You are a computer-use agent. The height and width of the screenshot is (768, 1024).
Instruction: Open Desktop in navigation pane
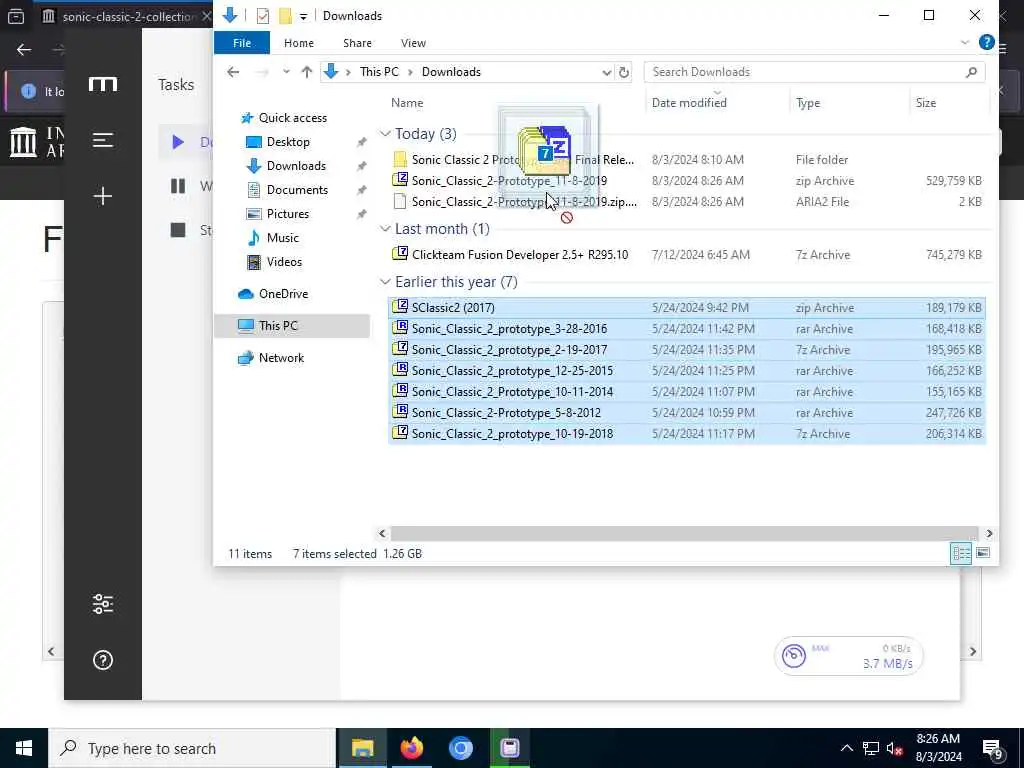tap(288, 142)
